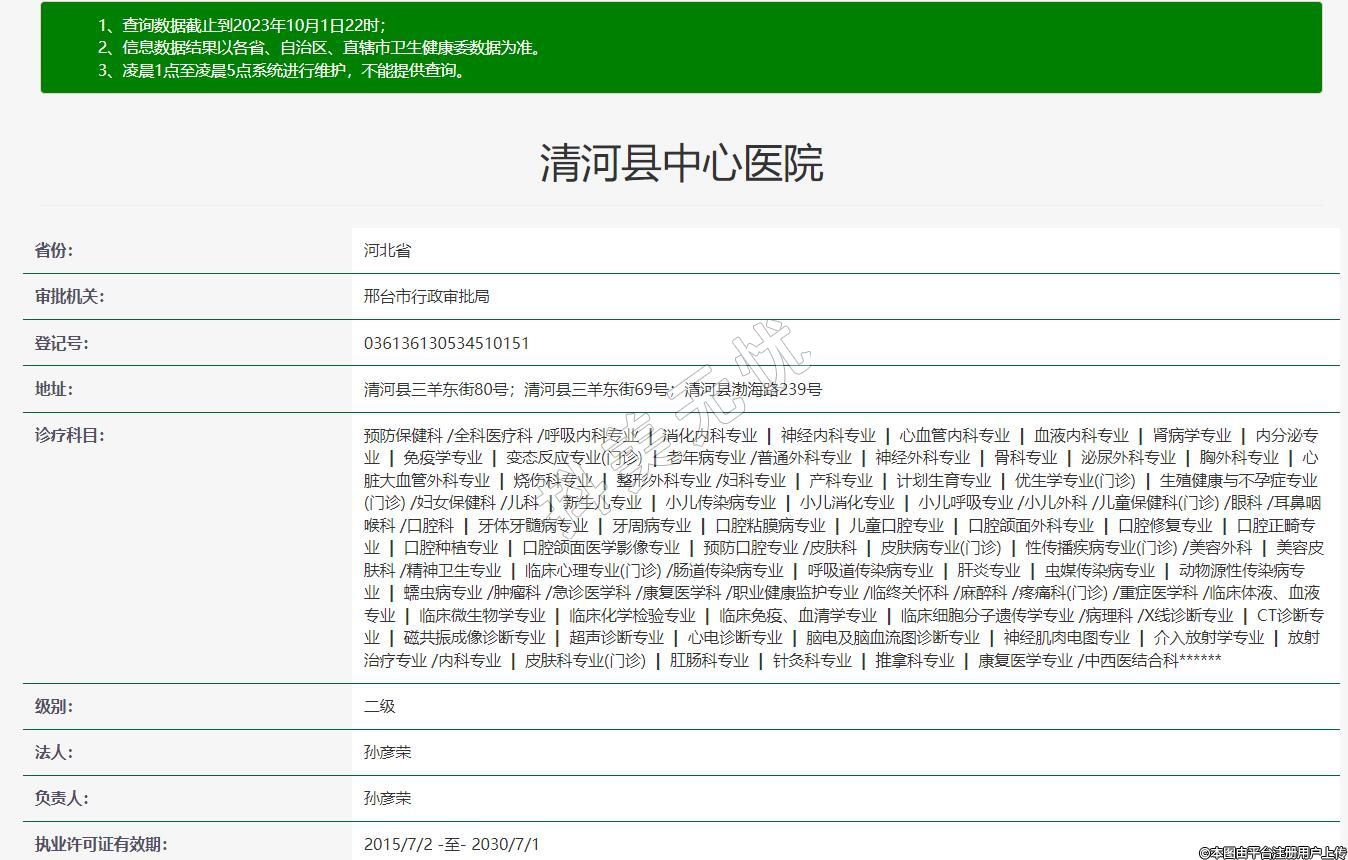Screen dimensions: 1348x860
Task: Click the 法人 row label
Action: click(54, 752)
